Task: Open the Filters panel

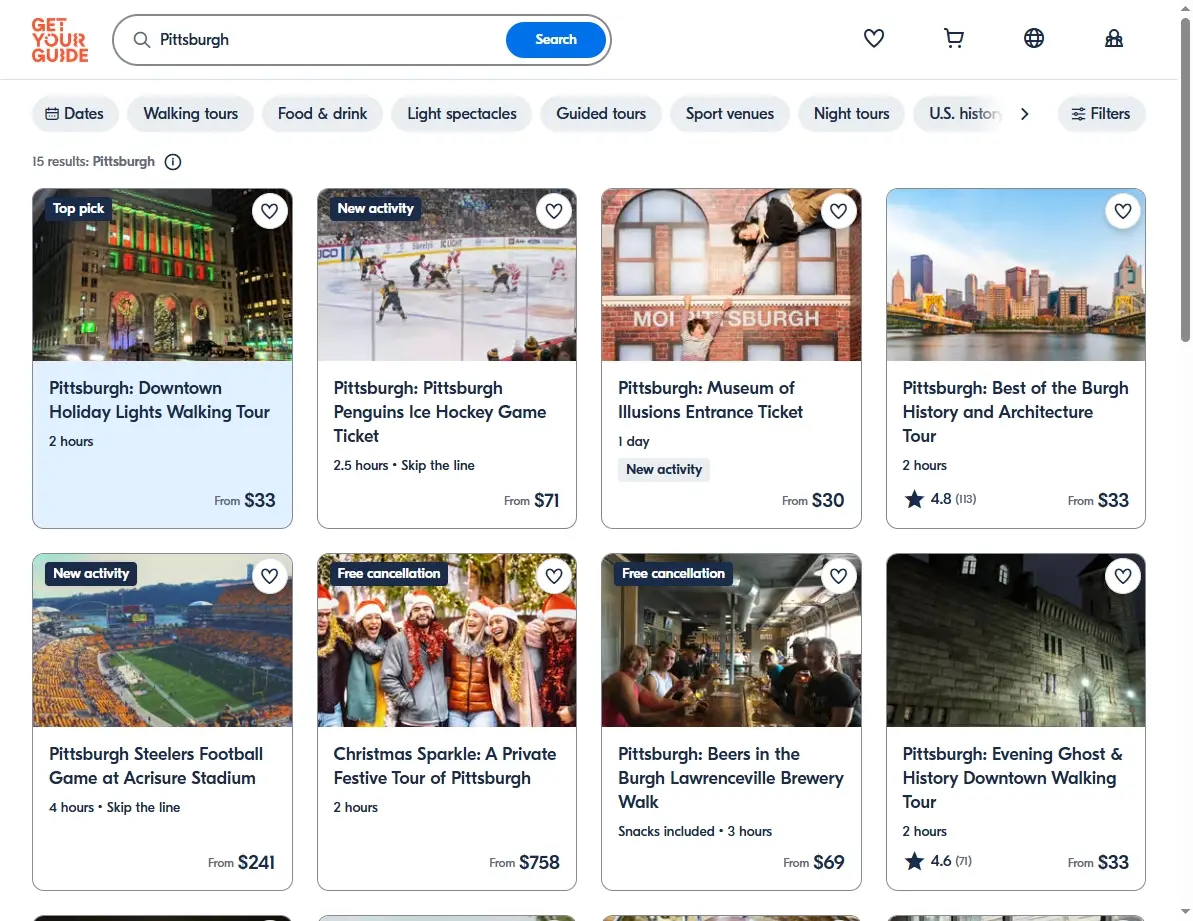Action: coord(1101,113)
